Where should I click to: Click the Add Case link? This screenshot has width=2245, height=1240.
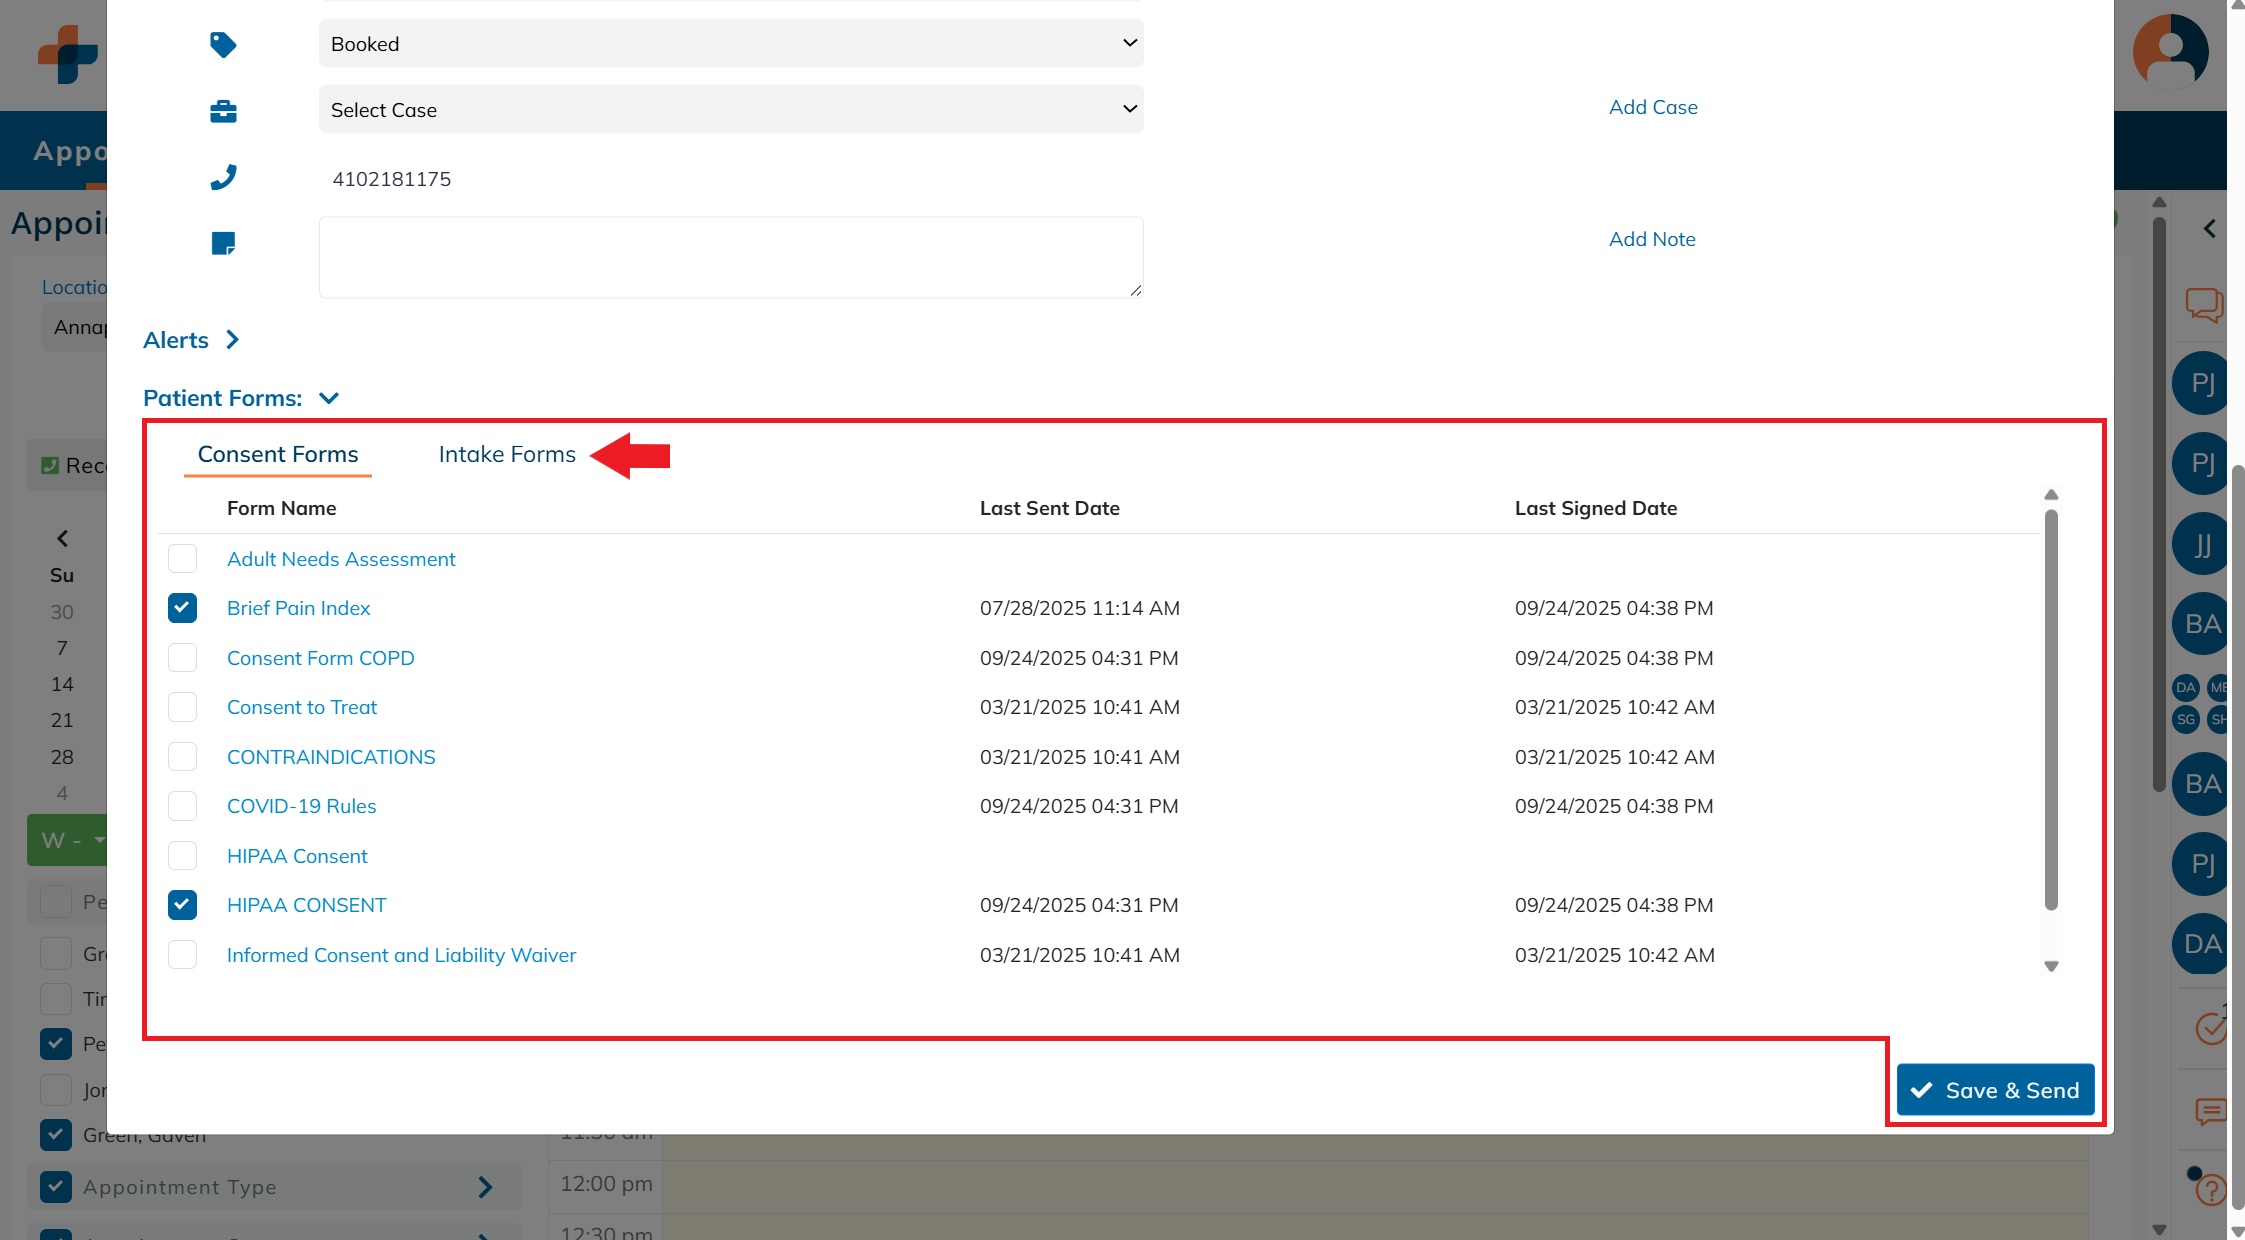click(1652, 107)
